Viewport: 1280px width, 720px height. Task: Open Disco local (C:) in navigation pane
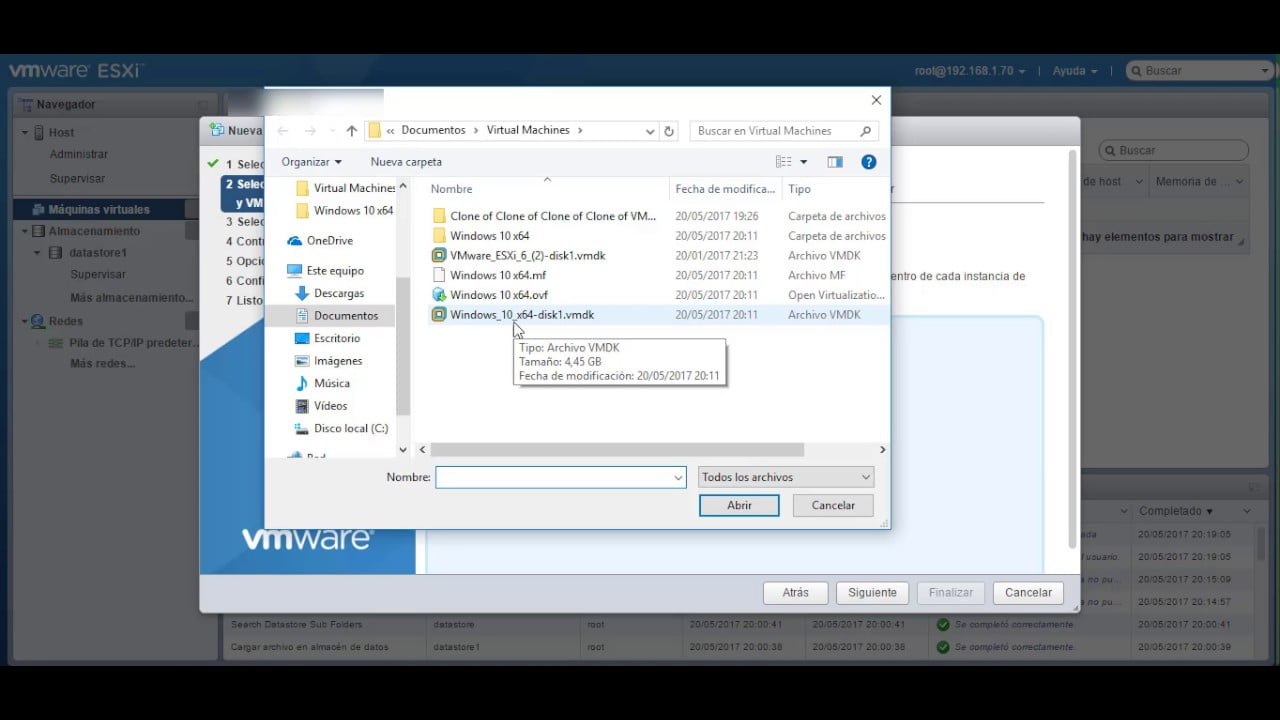[350, 429]
